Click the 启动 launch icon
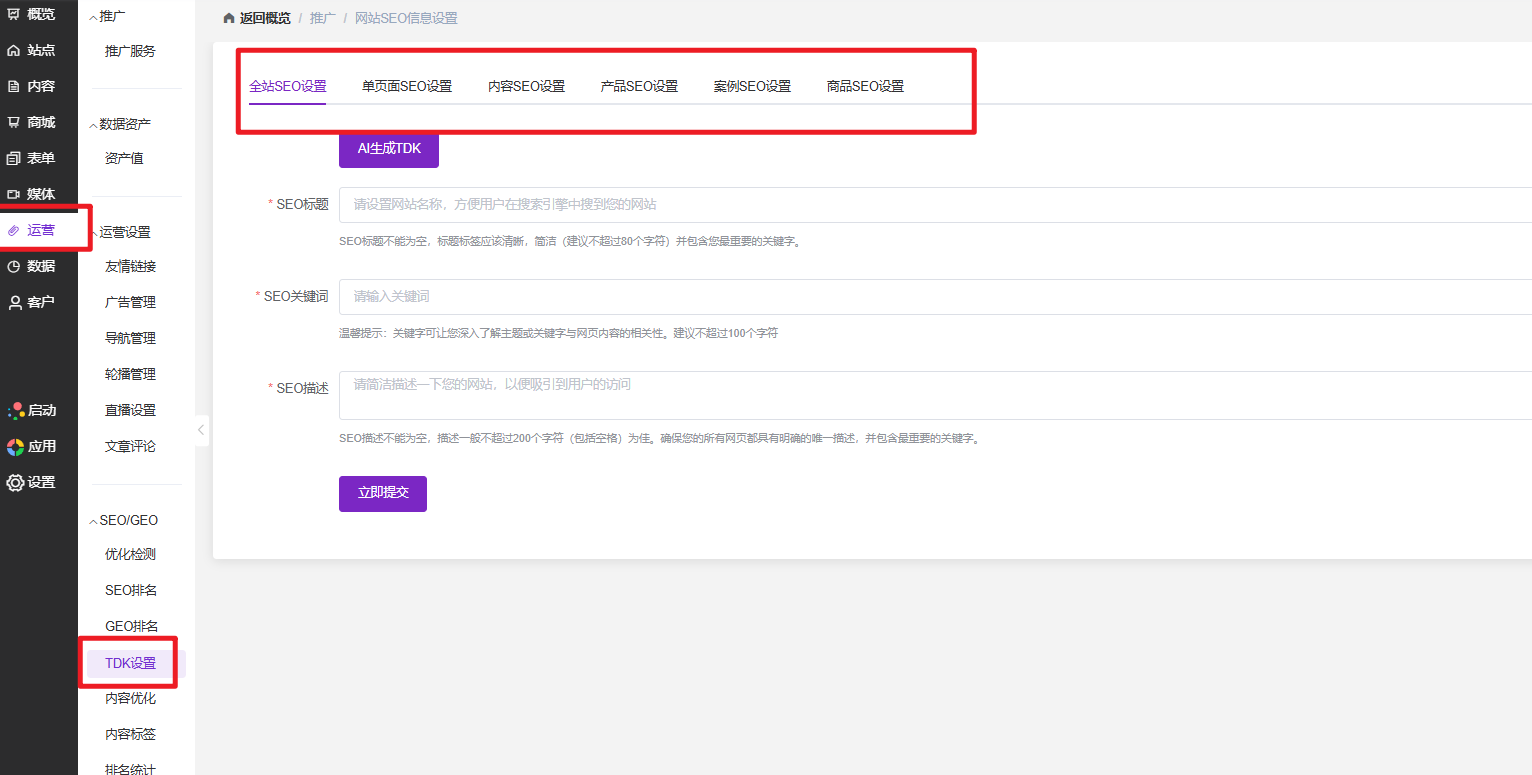The height and width of the screenshot is (775, 1532). (15, 410)
